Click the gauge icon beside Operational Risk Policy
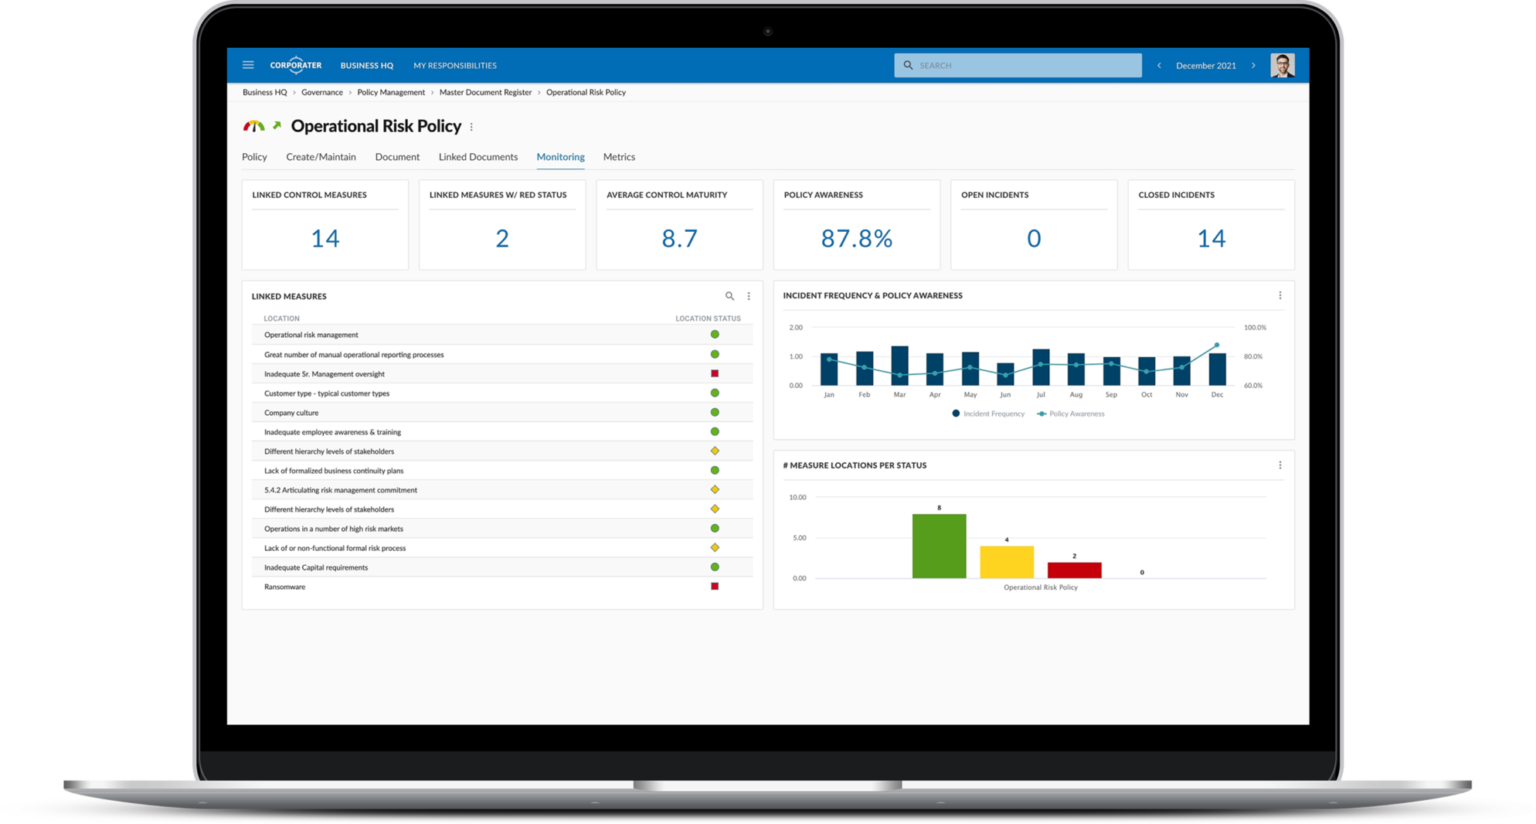The height and width of the screenshot is (824, 1536). (x=253, y=126)
